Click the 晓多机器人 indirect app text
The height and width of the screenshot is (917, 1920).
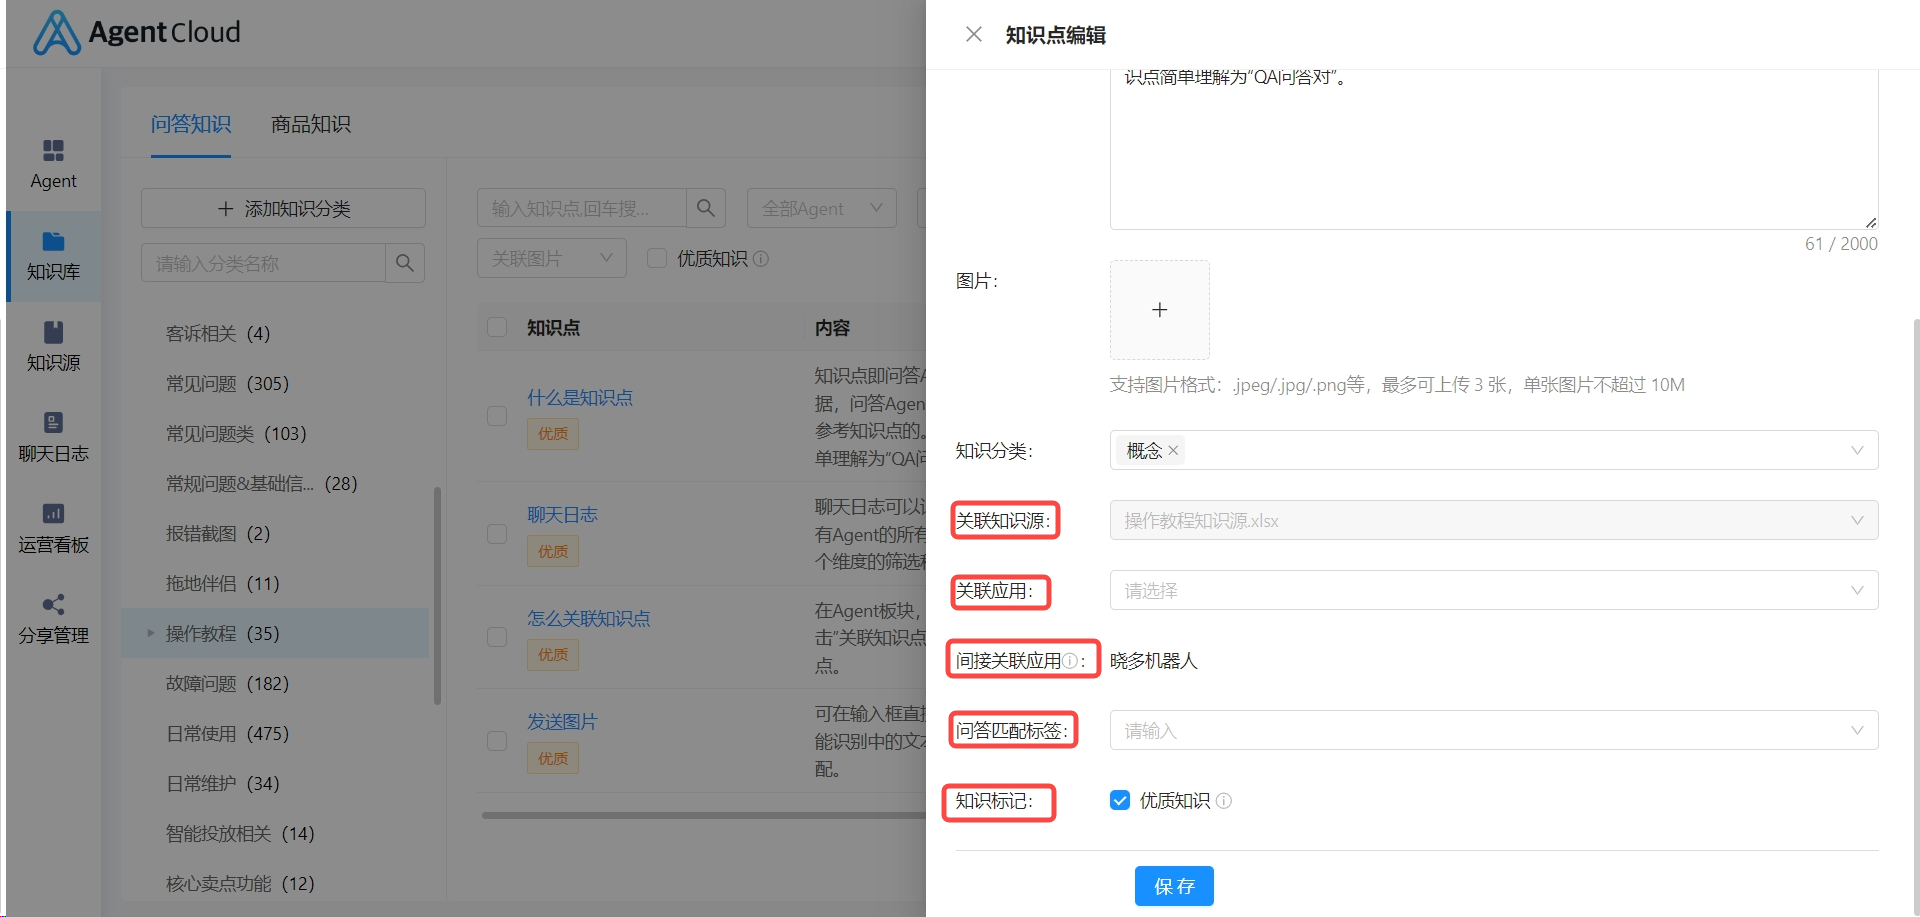[1153, 661]
